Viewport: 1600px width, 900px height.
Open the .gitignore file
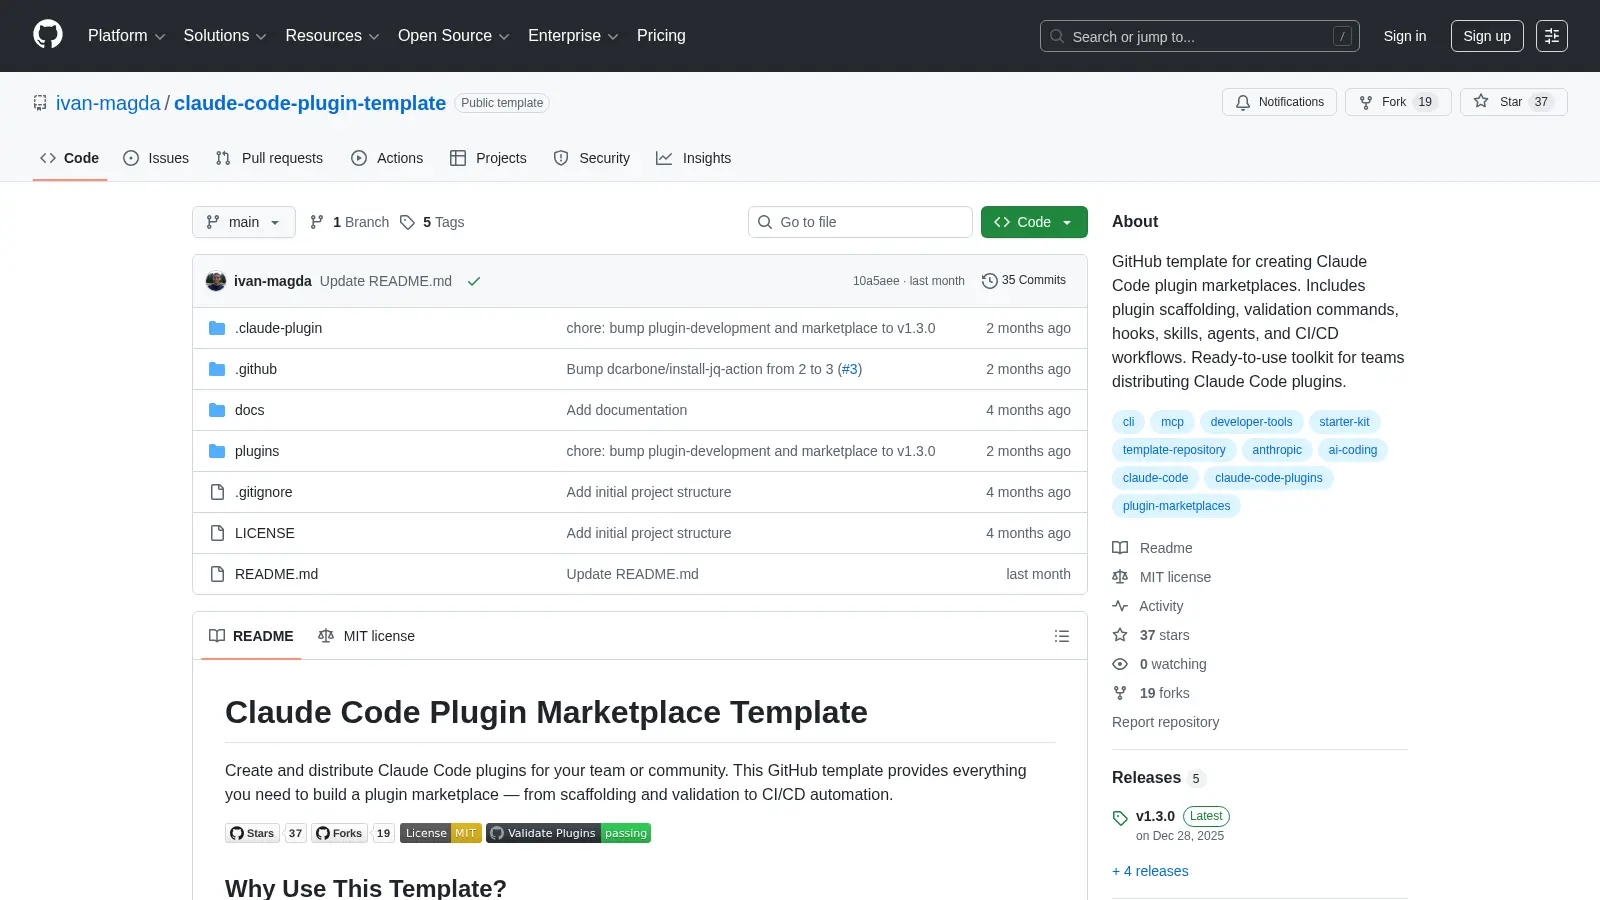point(264,492)
